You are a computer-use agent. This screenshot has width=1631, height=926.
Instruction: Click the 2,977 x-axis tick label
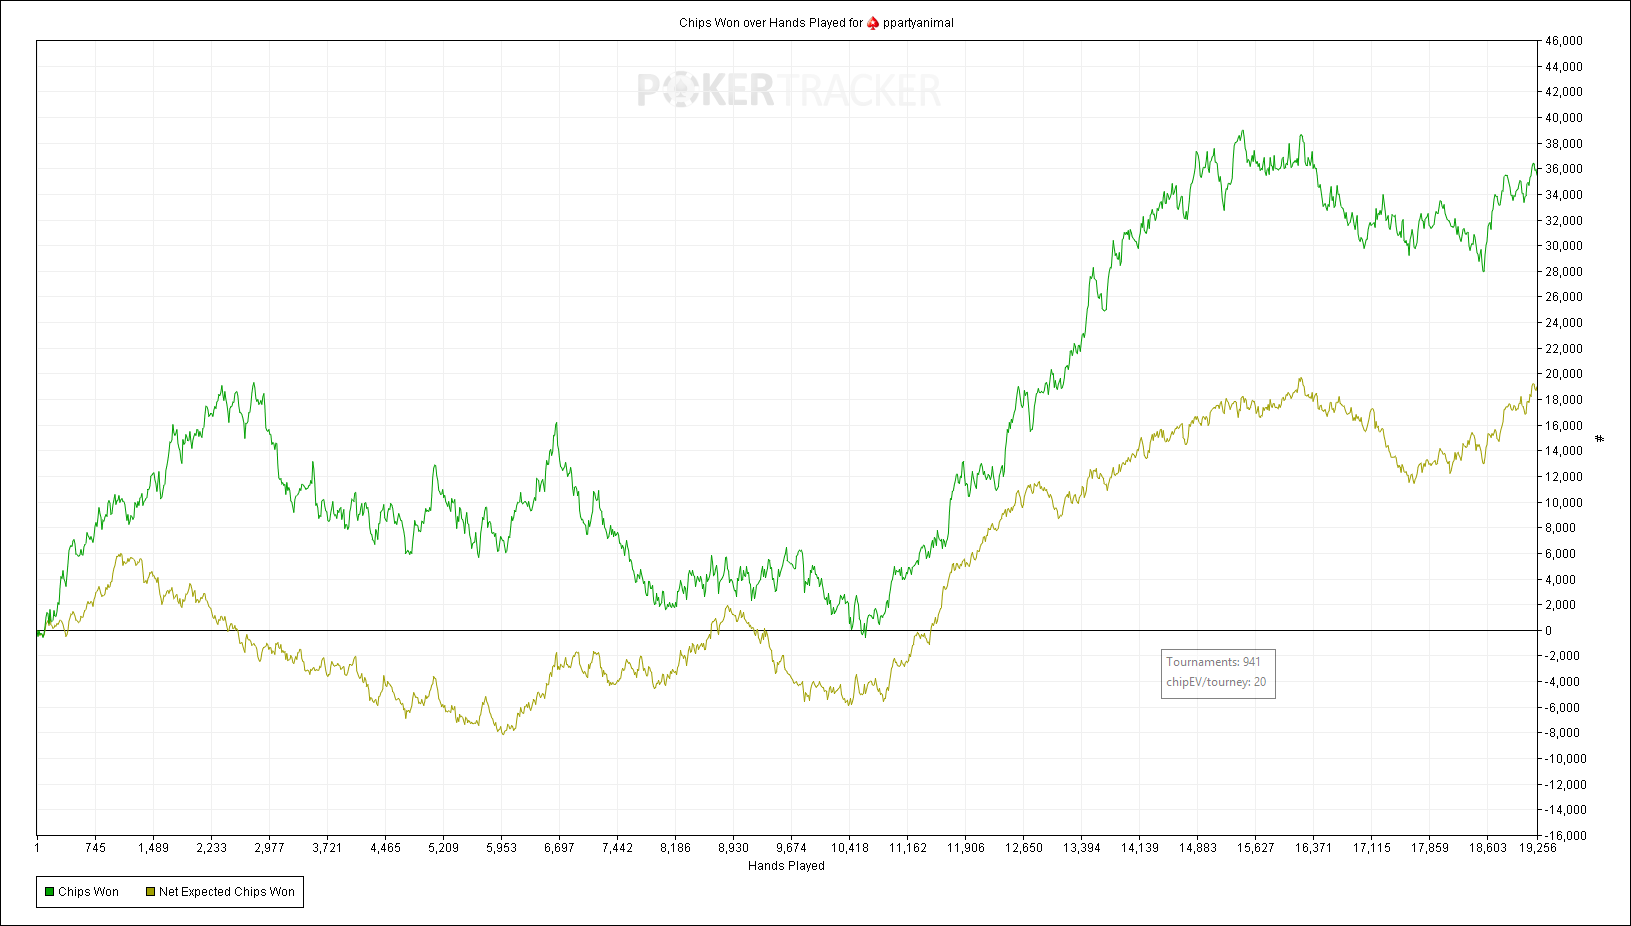tap(269, 848)
